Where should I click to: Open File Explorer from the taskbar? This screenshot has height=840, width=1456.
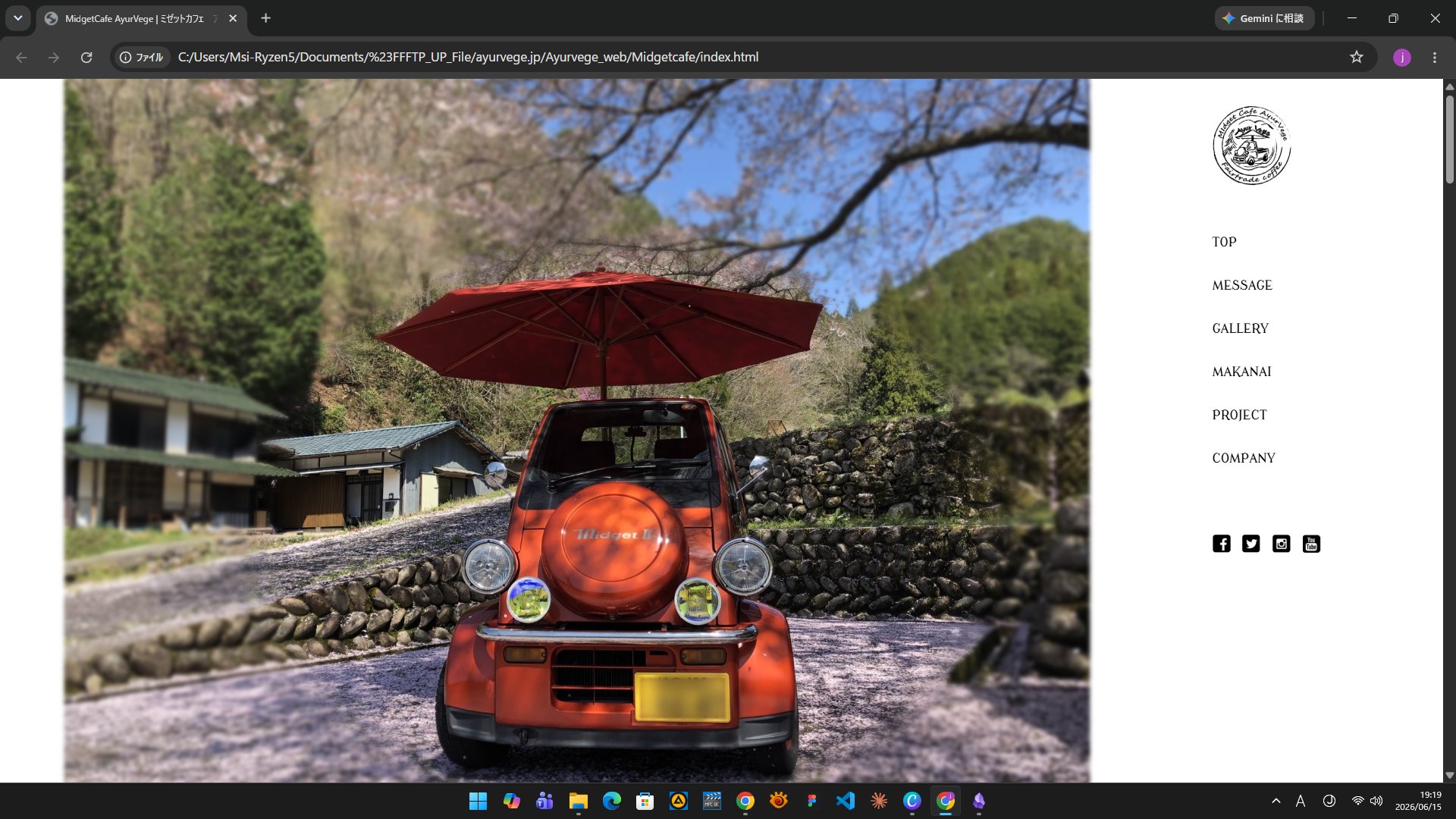coord(578,801)
